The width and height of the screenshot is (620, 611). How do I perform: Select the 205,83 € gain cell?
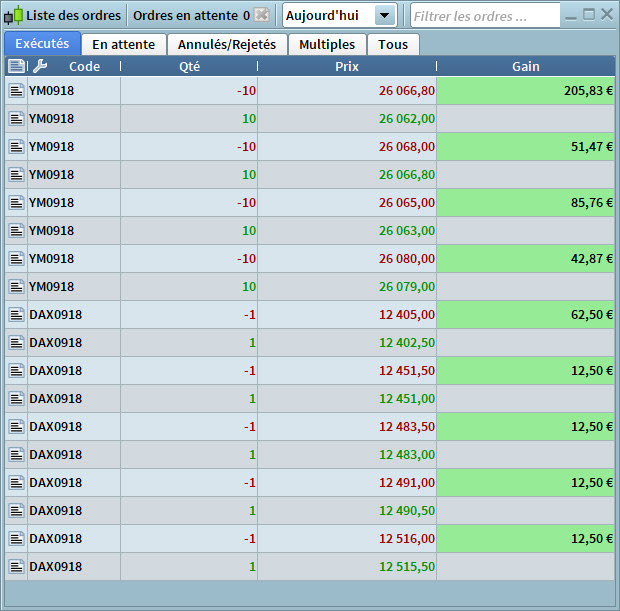[x=525, y=91]
